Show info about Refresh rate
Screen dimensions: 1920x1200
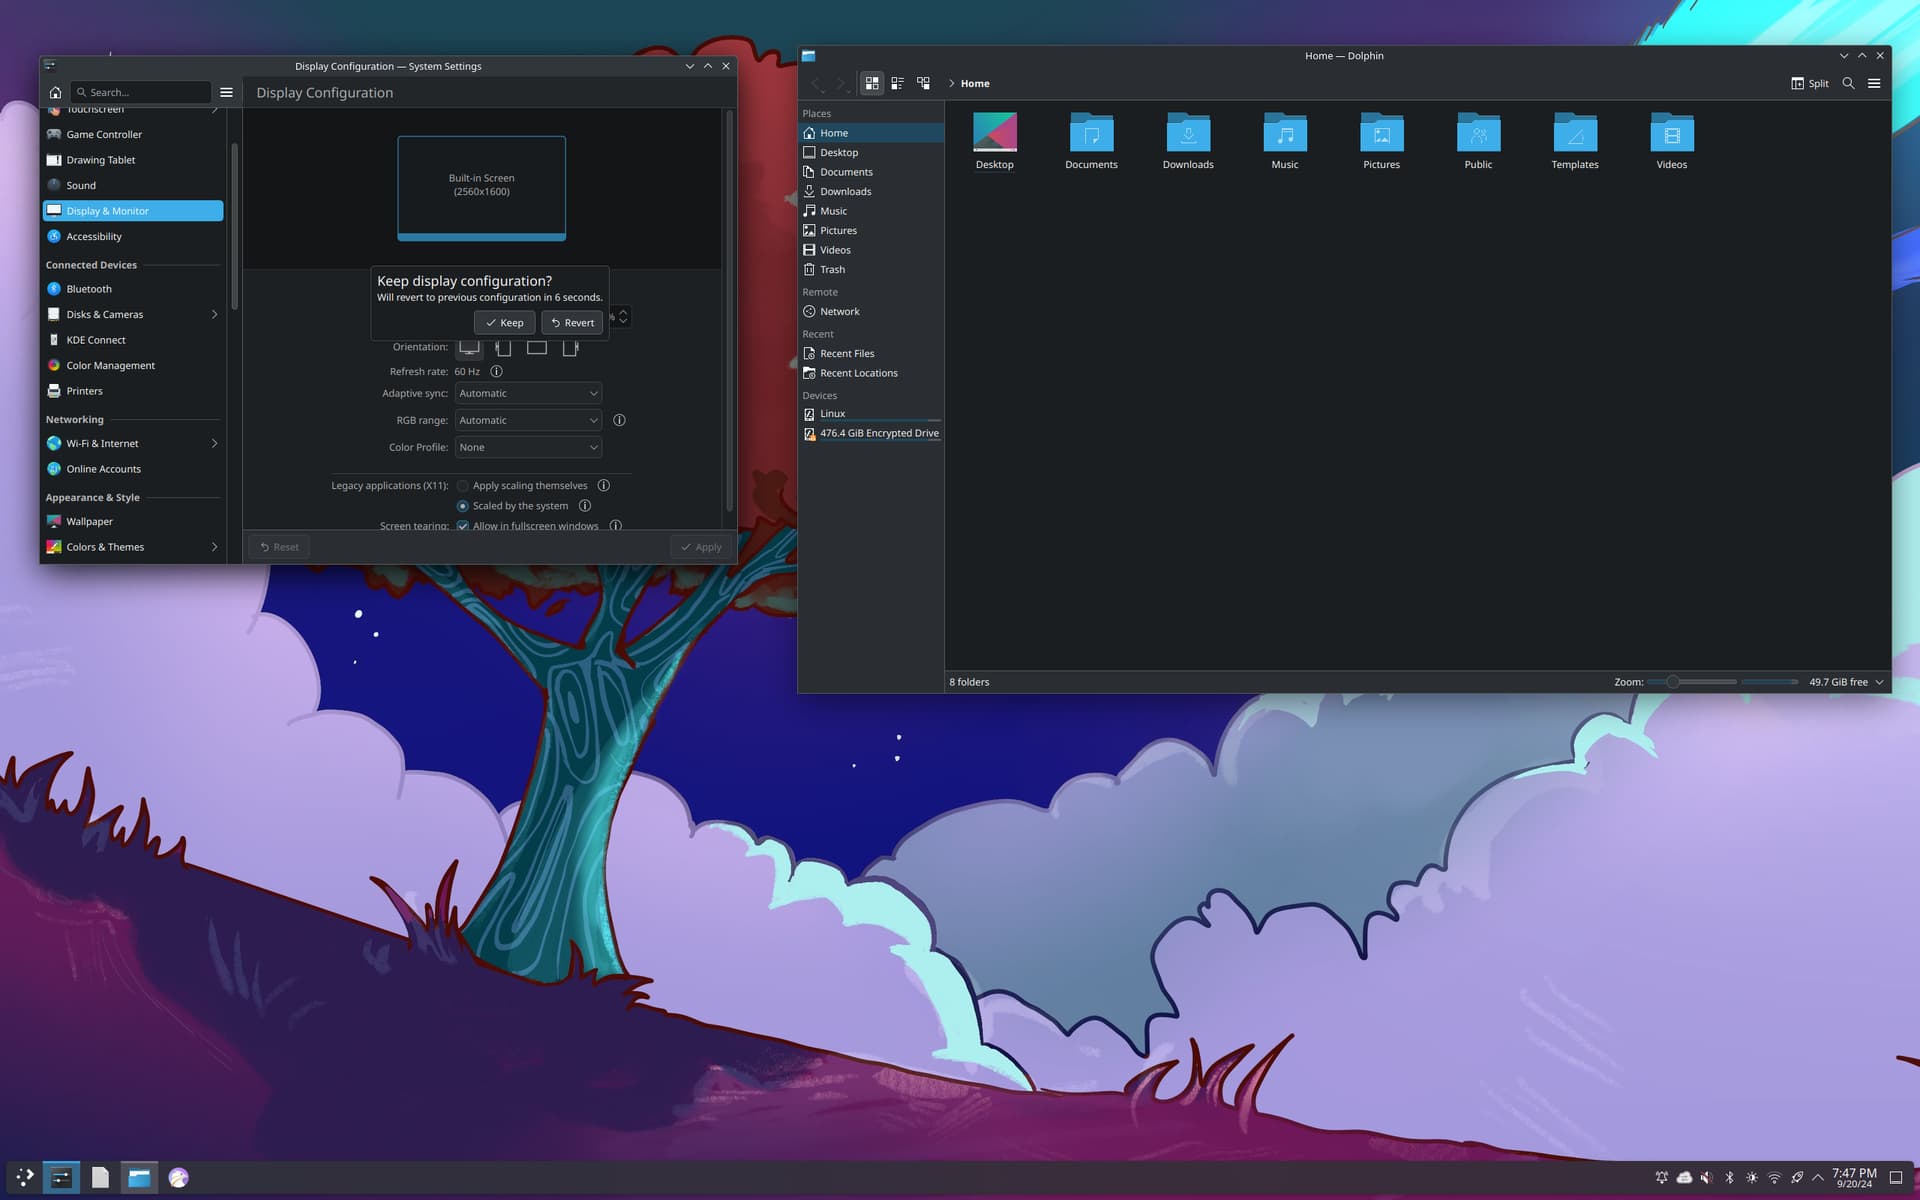coord(496,371)
